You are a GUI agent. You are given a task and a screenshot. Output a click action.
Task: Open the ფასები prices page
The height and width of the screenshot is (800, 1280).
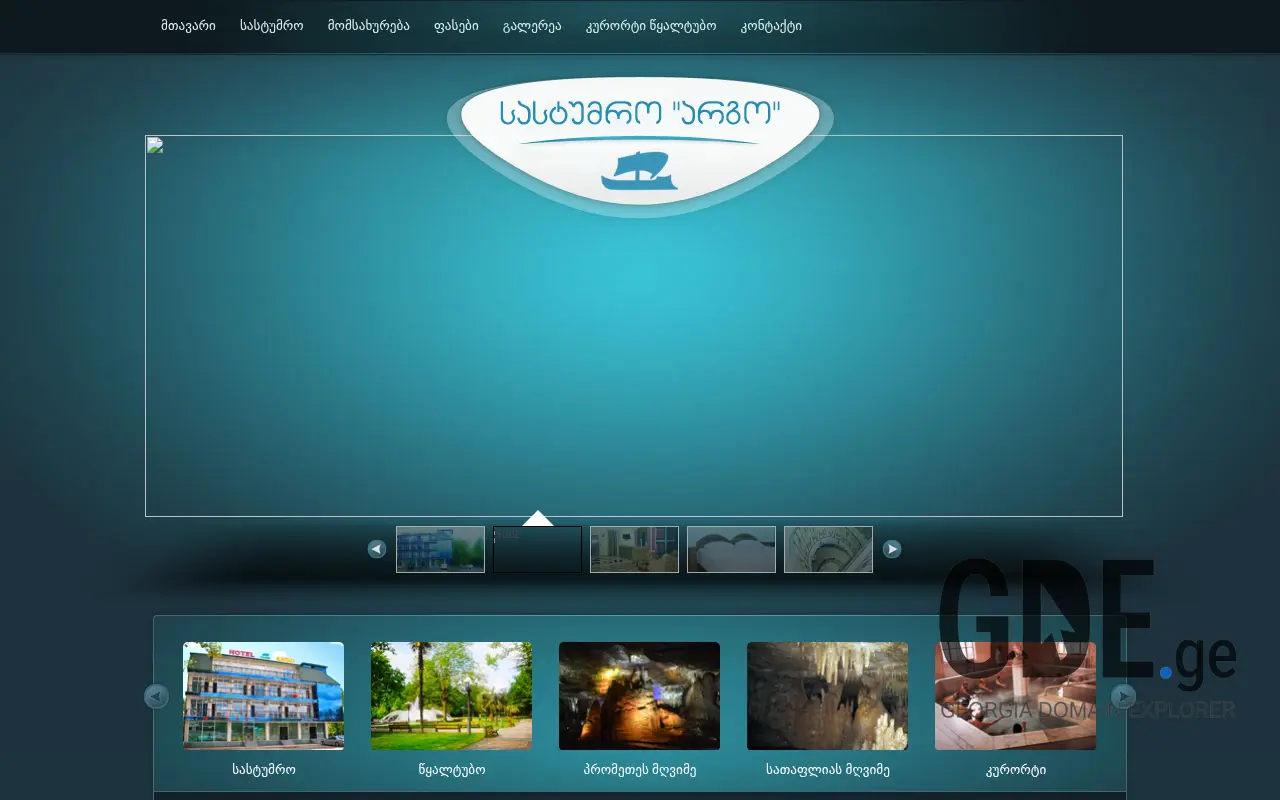[x=457, y=26]
